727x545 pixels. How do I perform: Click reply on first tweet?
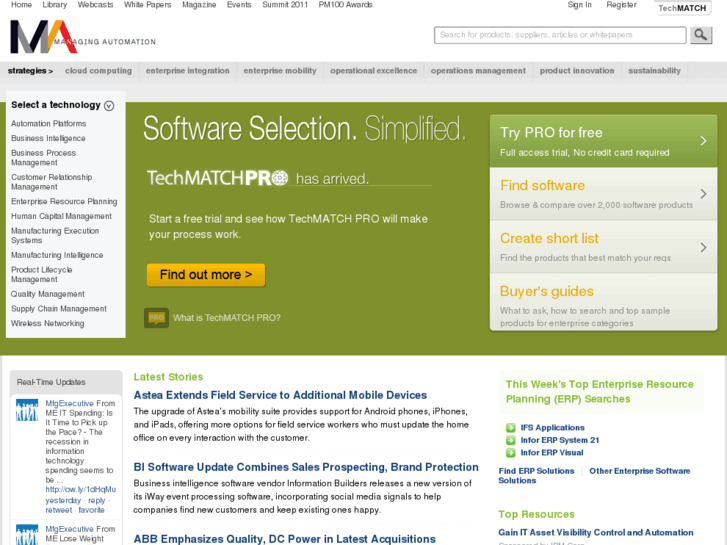(96, 500)
